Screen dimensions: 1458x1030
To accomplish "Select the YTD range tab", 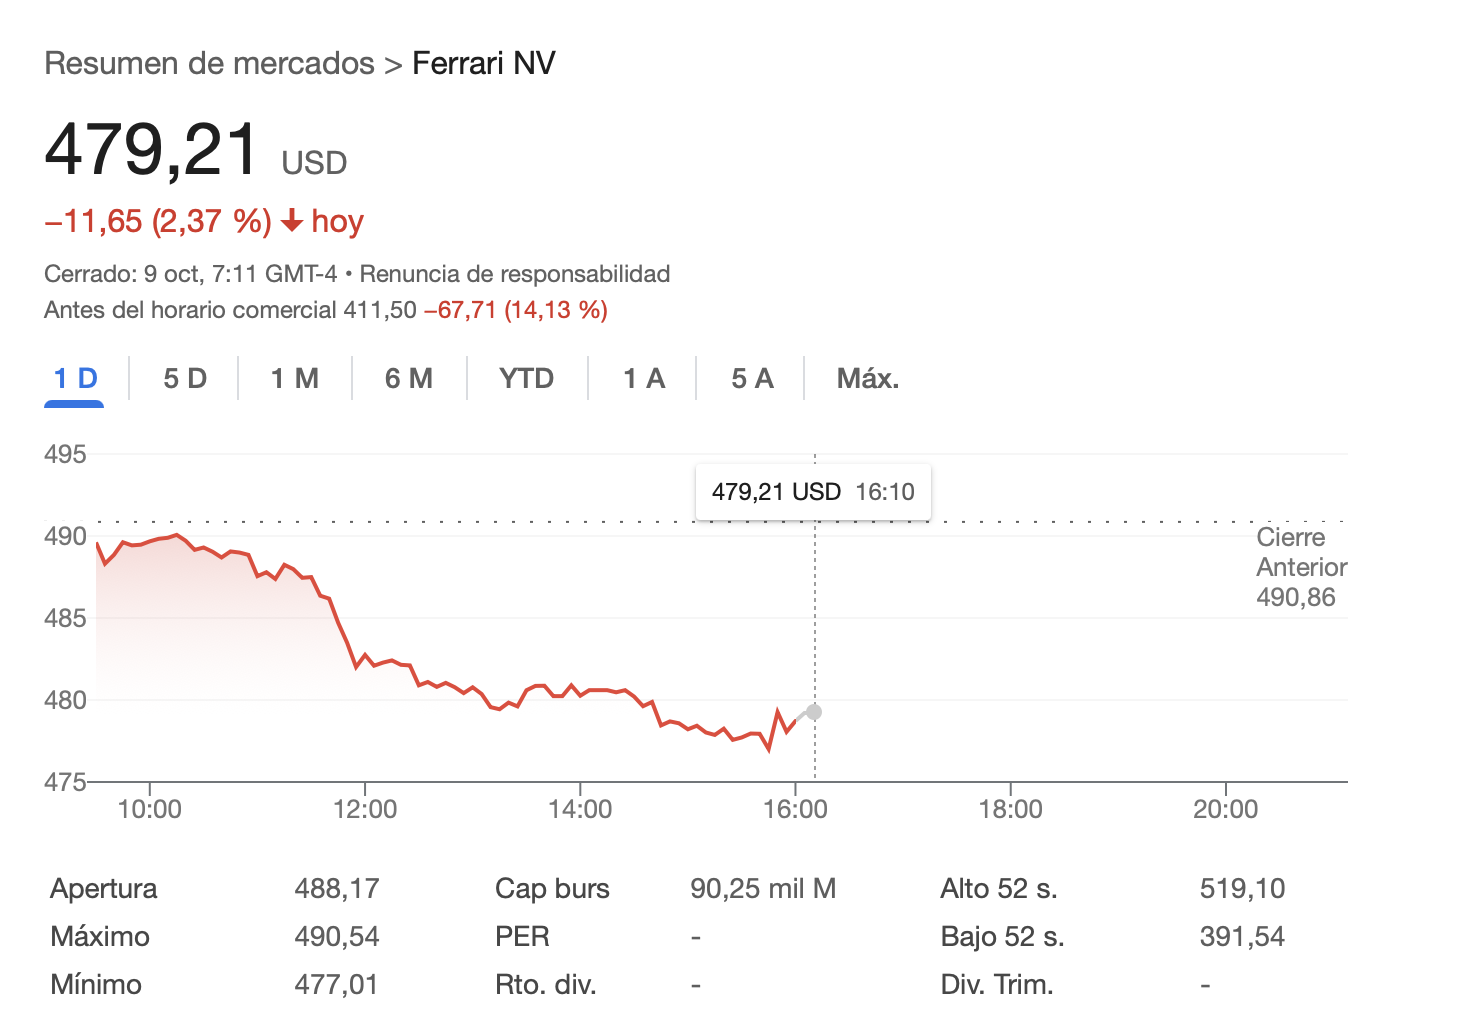I will click(526, 379).
